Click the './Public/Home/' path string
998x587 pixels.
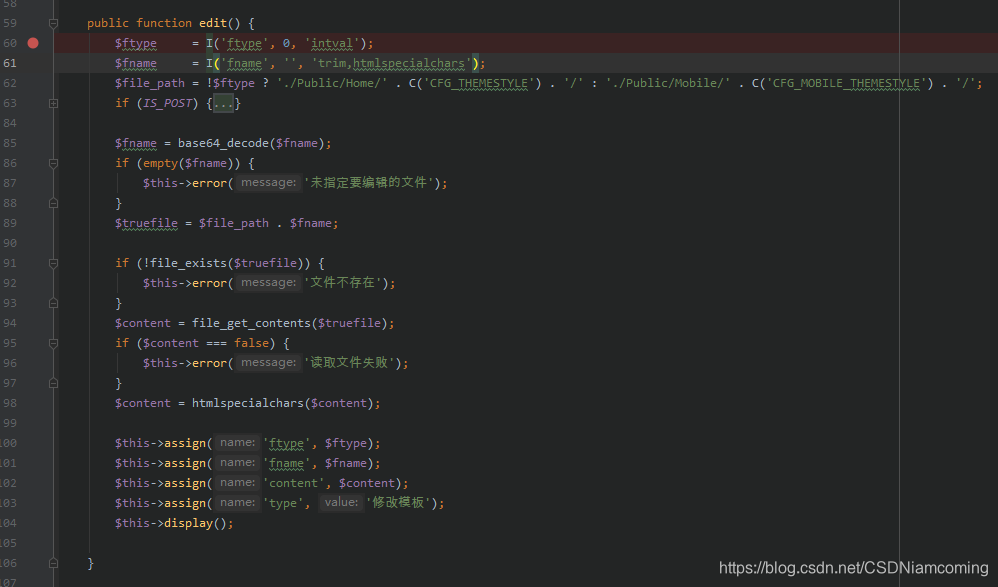(332, 83)
